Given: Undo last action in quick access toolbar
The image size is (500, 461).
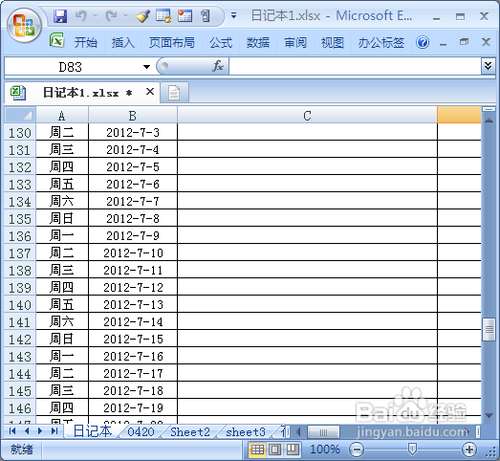Looking at the screenshot, I should (x=81, y=16).
